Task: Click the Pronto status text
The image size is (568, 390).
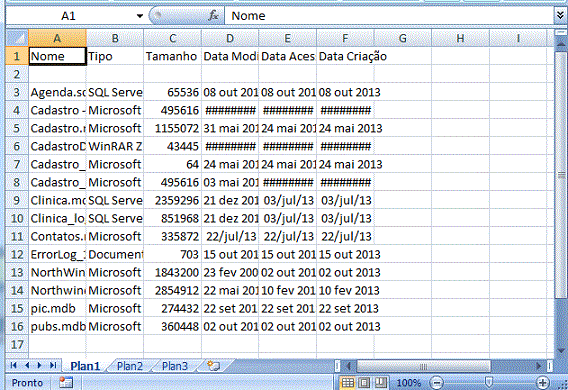Action: tap(27, 383)
